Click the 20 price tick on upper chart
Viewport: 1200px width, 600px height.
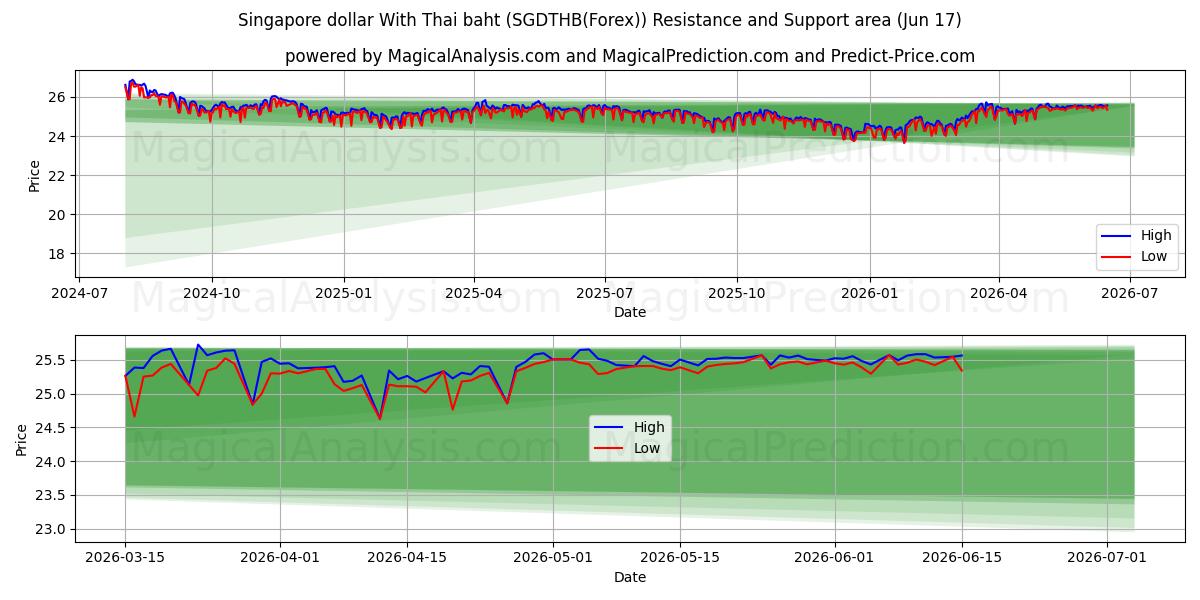pyautogui.click(x=59, y=215)
